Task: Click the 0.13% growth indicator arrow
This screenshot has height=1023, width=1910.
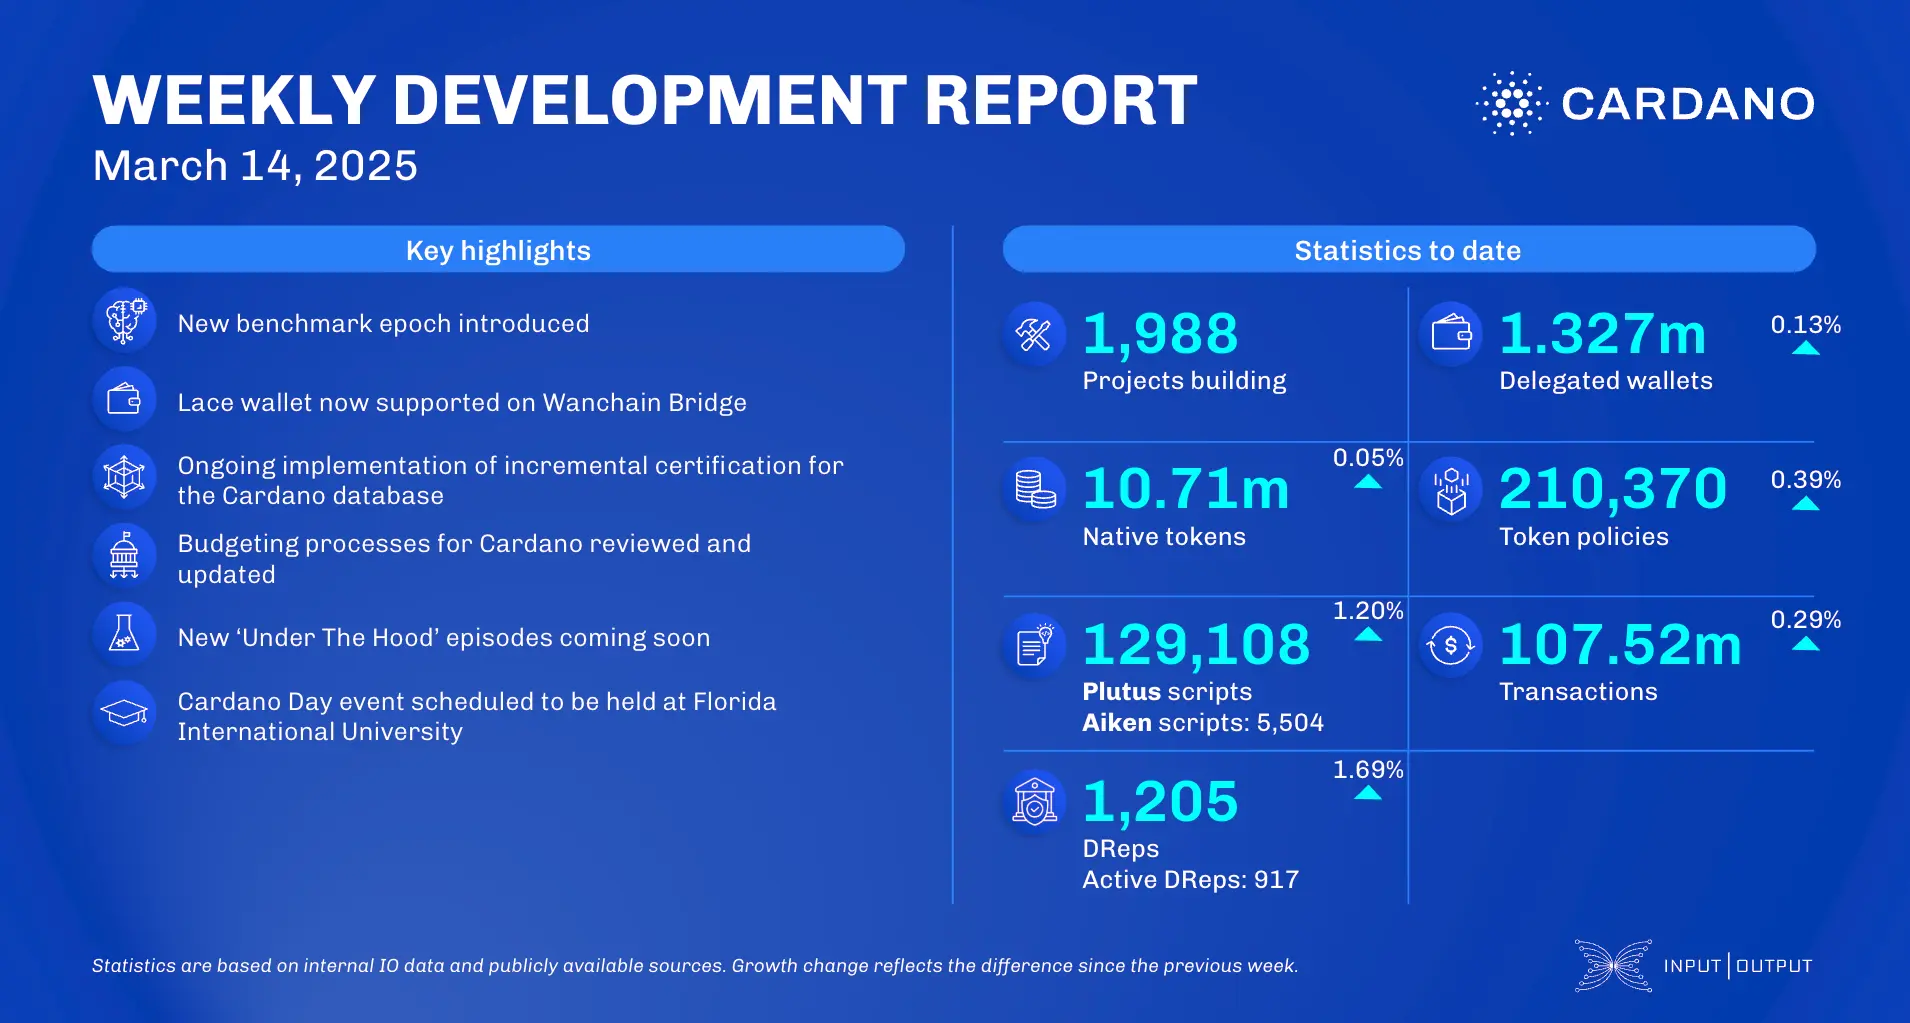Action: tap(1806, 345)
